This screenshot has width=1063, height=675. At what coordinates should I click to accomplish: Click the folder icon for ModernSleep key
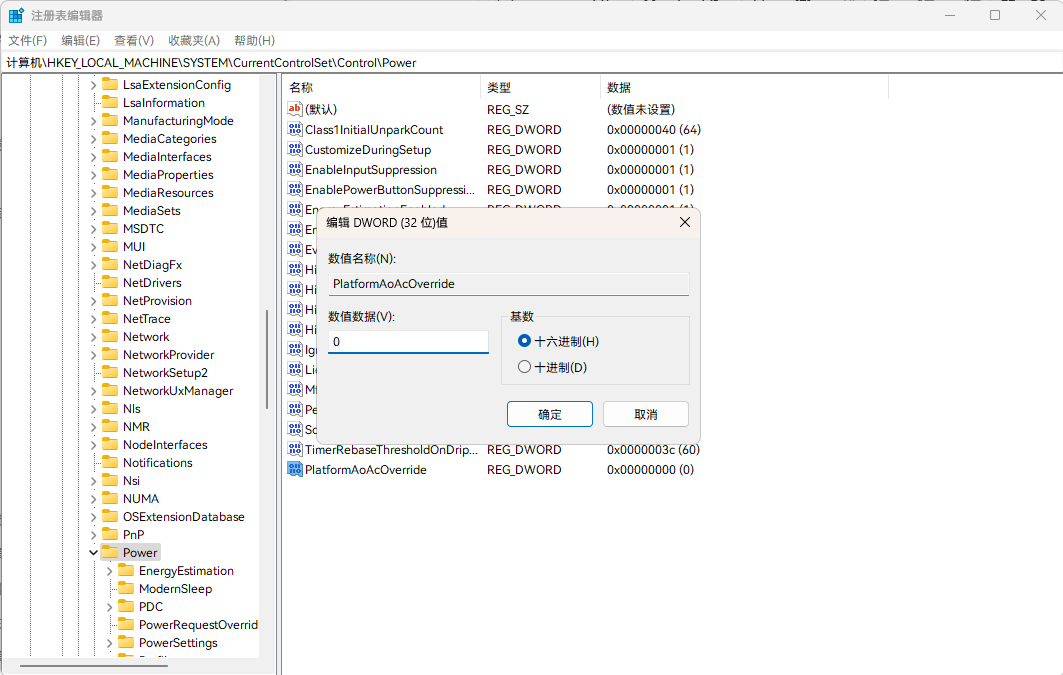(126, 588)
